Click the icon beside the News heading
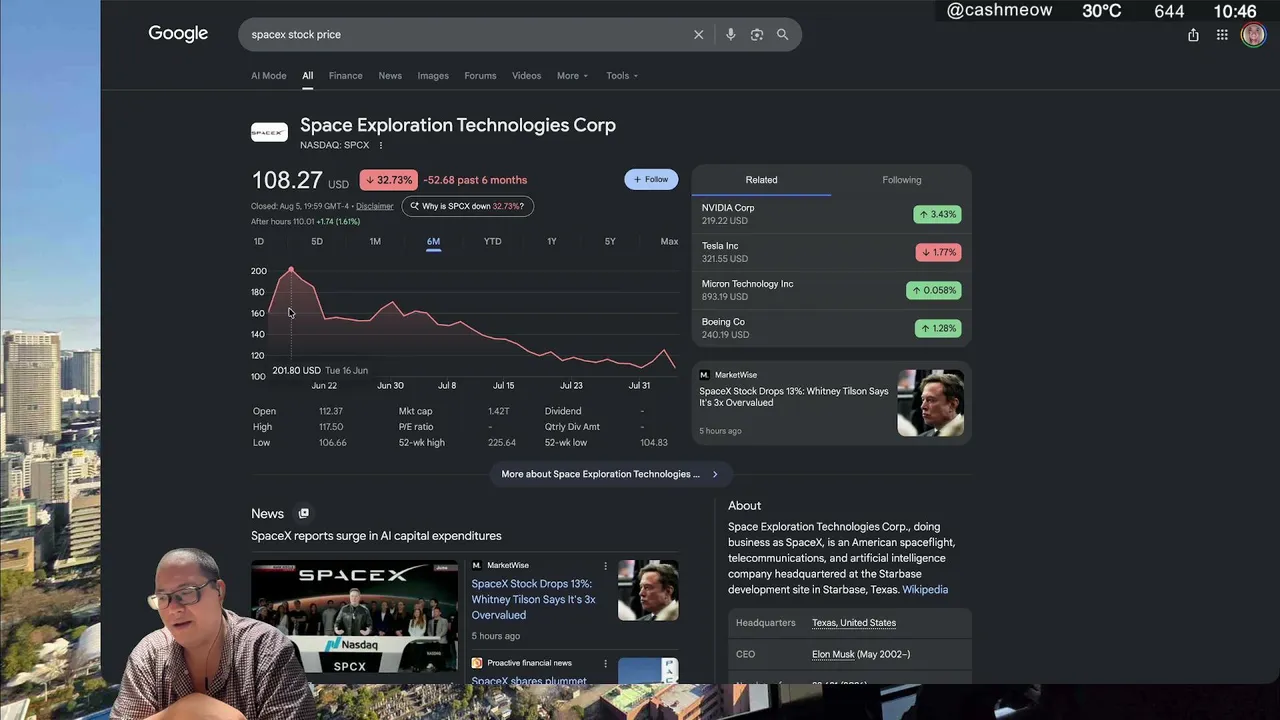Image resolution: width=1280 pixels, height=720 pixels. point(304,513)
